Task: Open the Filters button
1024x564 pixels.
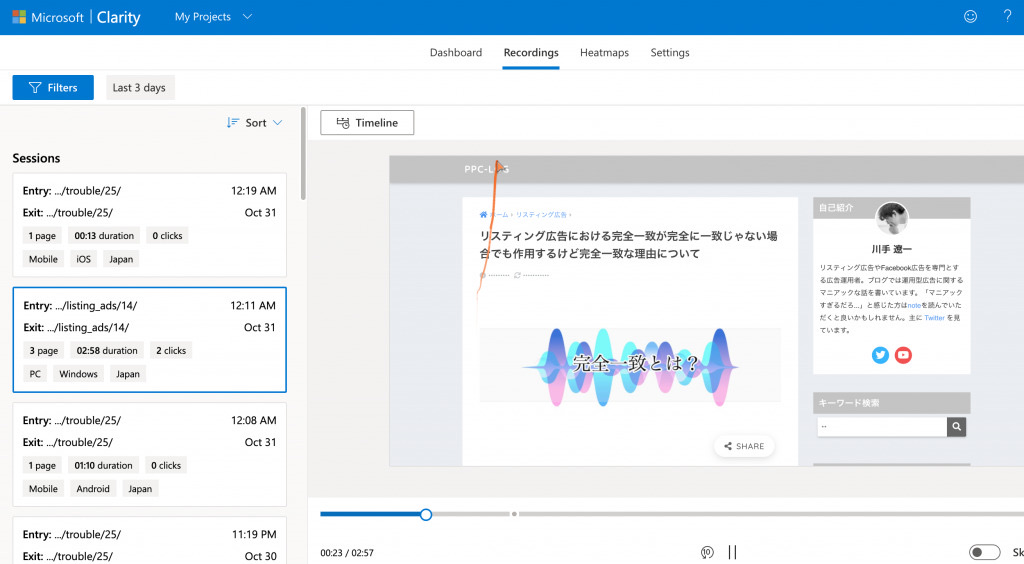Action: [x=53, y=87]
